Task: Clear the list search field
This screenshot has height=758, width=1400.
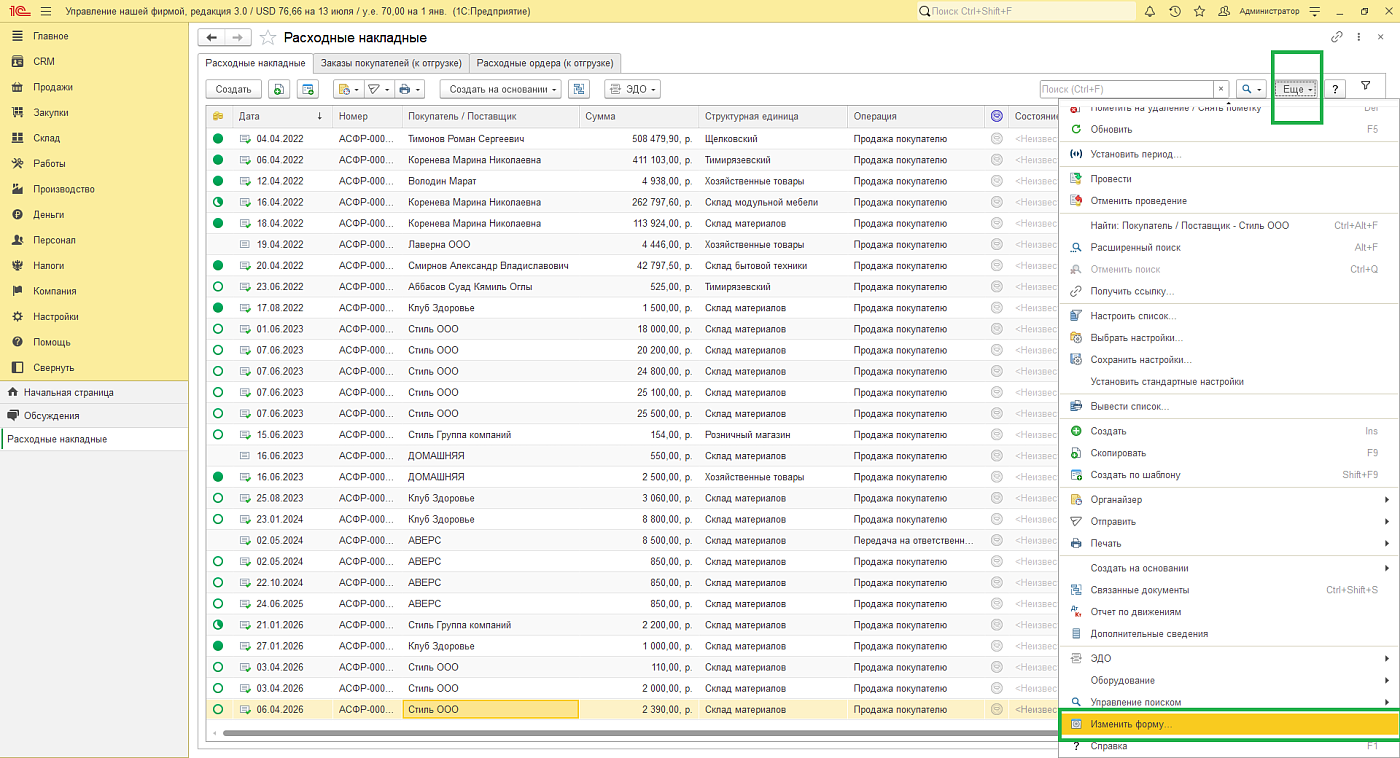Action: (1220, 89)
